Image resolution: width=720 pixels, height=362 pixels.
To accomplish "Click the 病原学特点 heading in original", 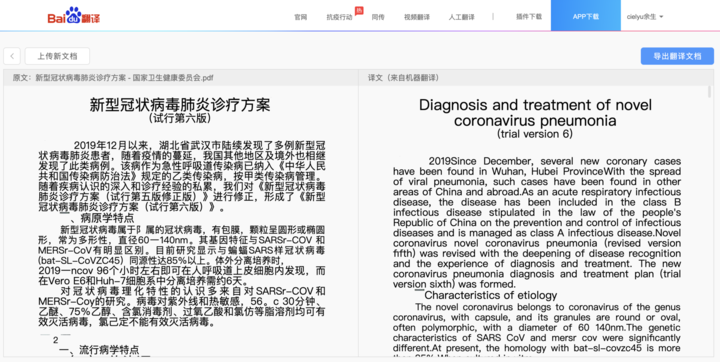I will click(107, 217).
